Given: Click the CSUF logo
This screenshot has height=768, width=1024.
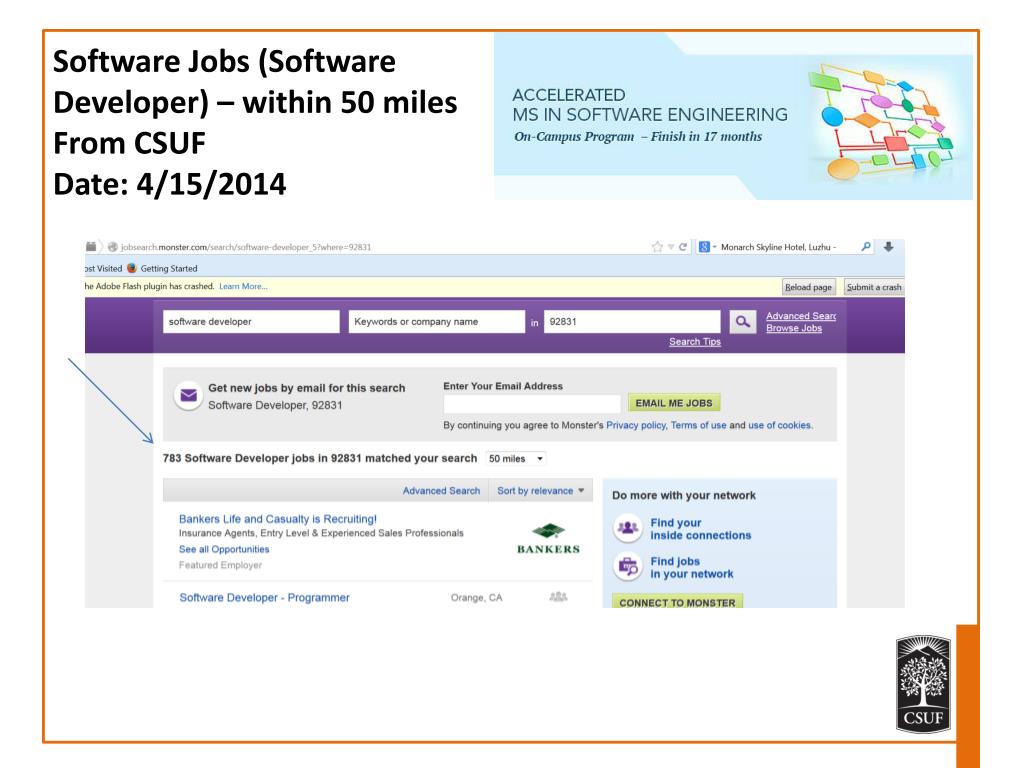Looking at the screenshot, I should click(923, 684).
